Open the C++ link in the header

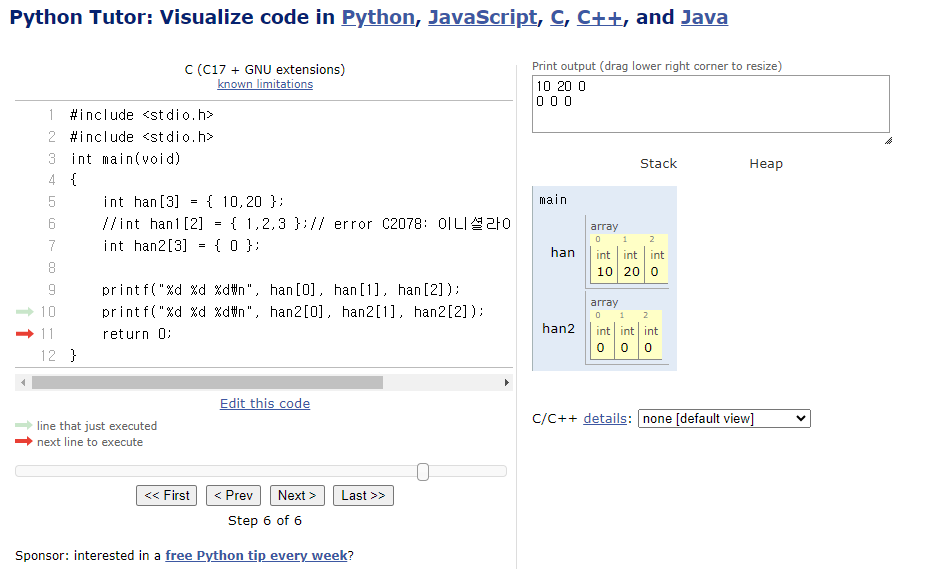point(600,17)
